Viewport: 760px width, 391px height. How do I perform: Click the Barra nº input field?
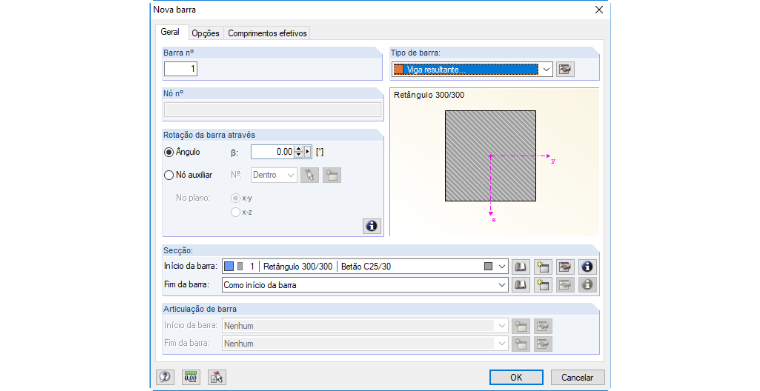(x=181, y=69)
